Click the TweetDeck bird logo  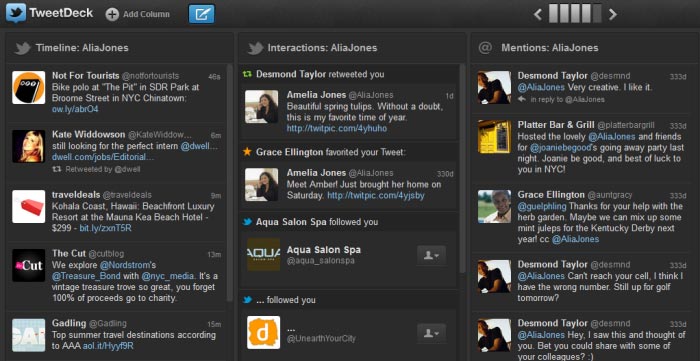pos(16,13)
